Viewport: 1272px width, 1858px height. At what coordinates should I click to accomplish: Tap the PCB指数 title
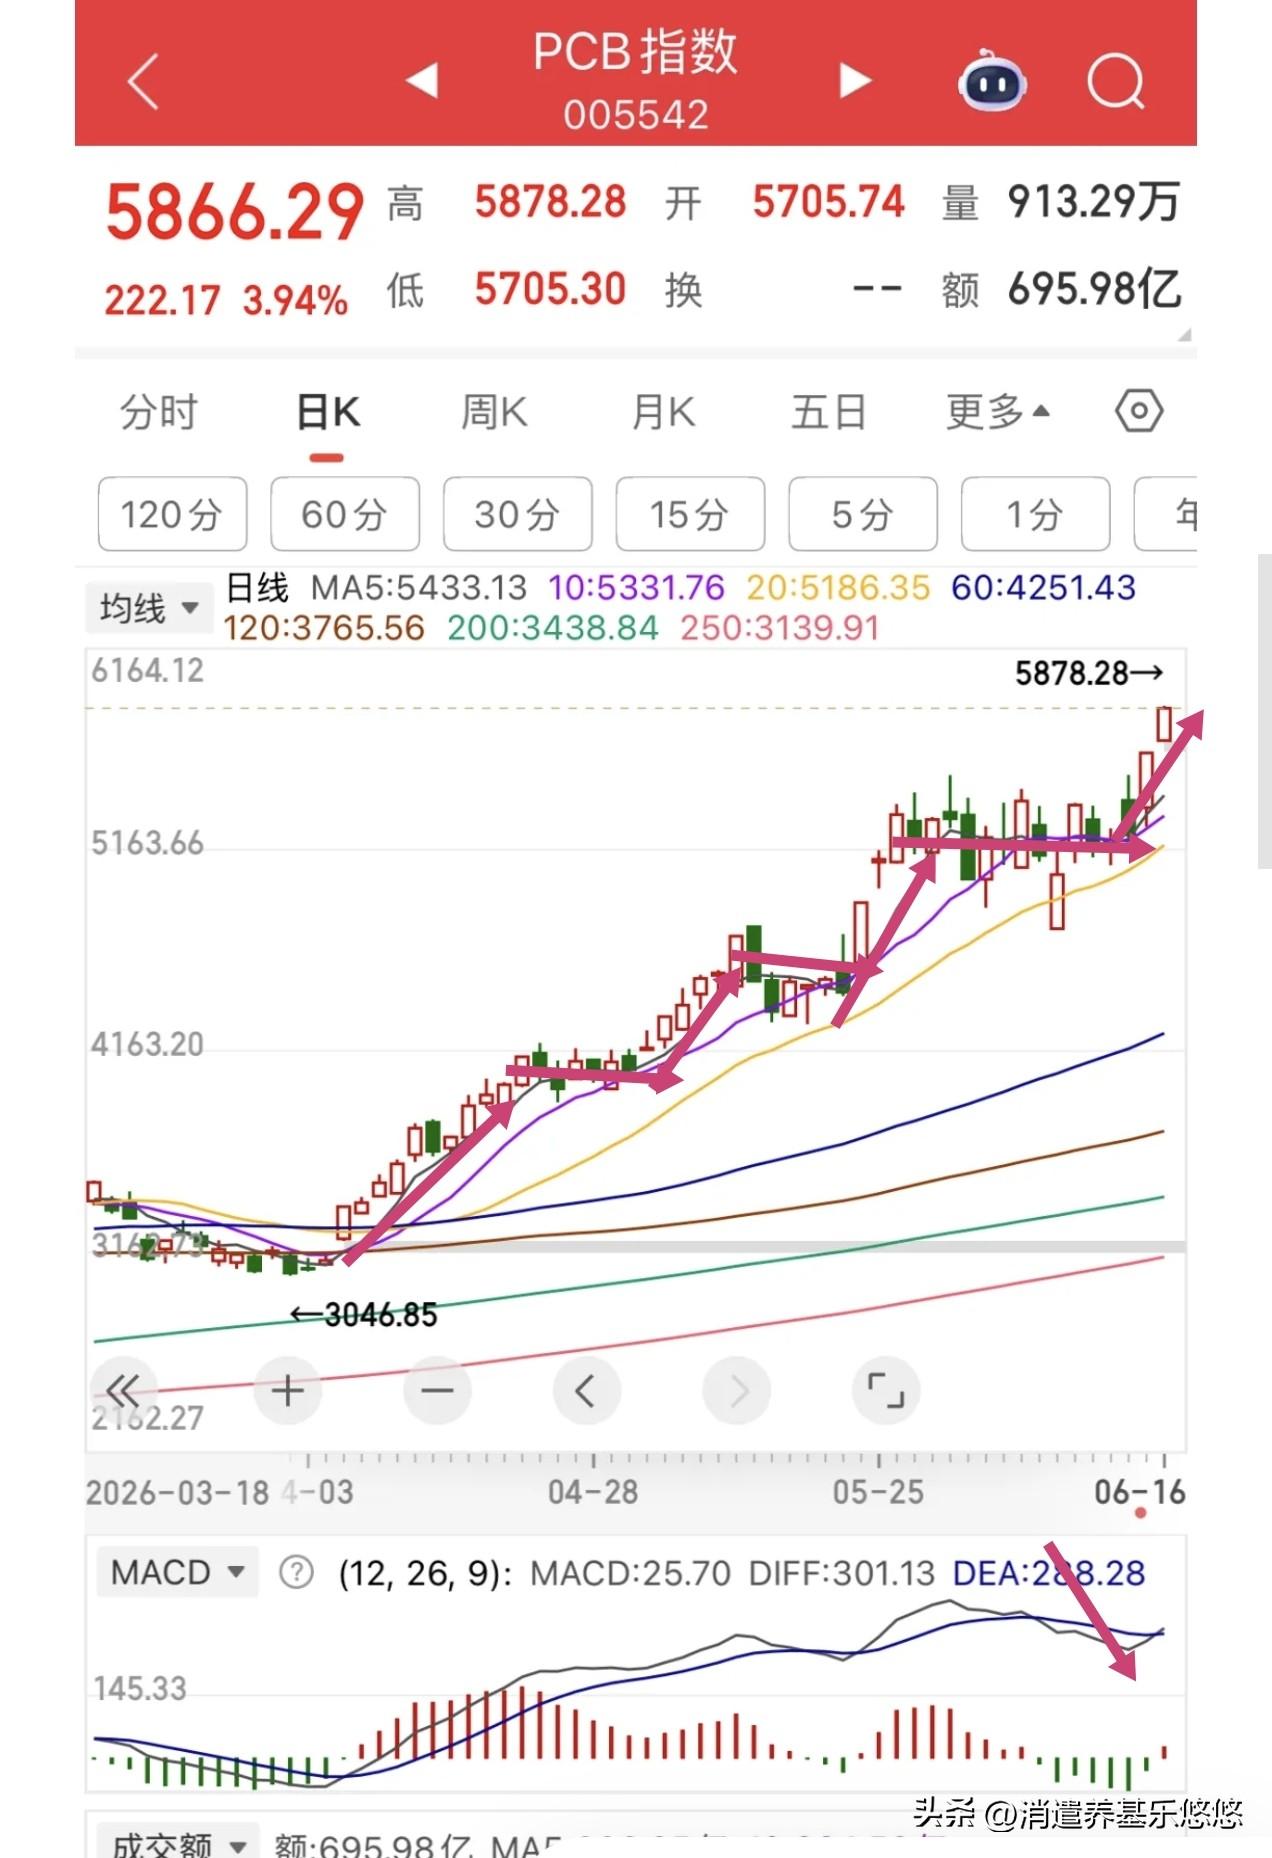(x=635, y=52)
